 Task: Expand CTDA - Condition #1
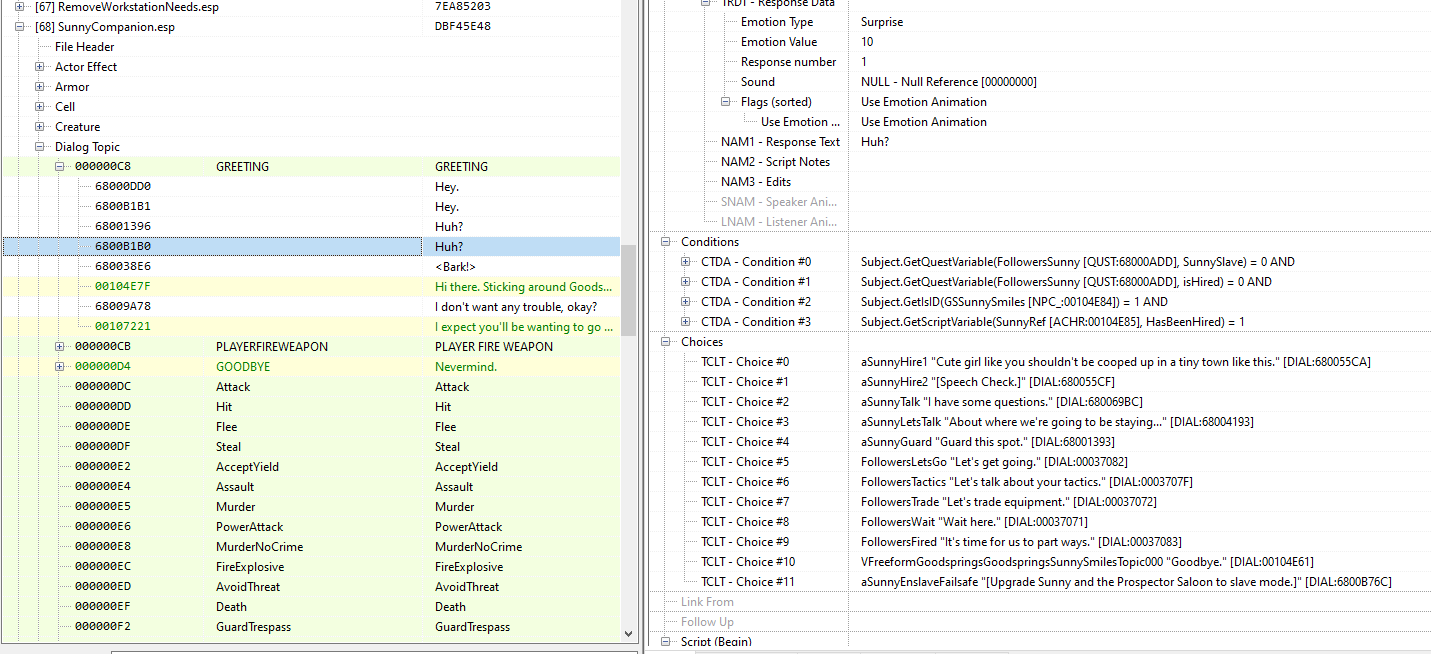686,282
